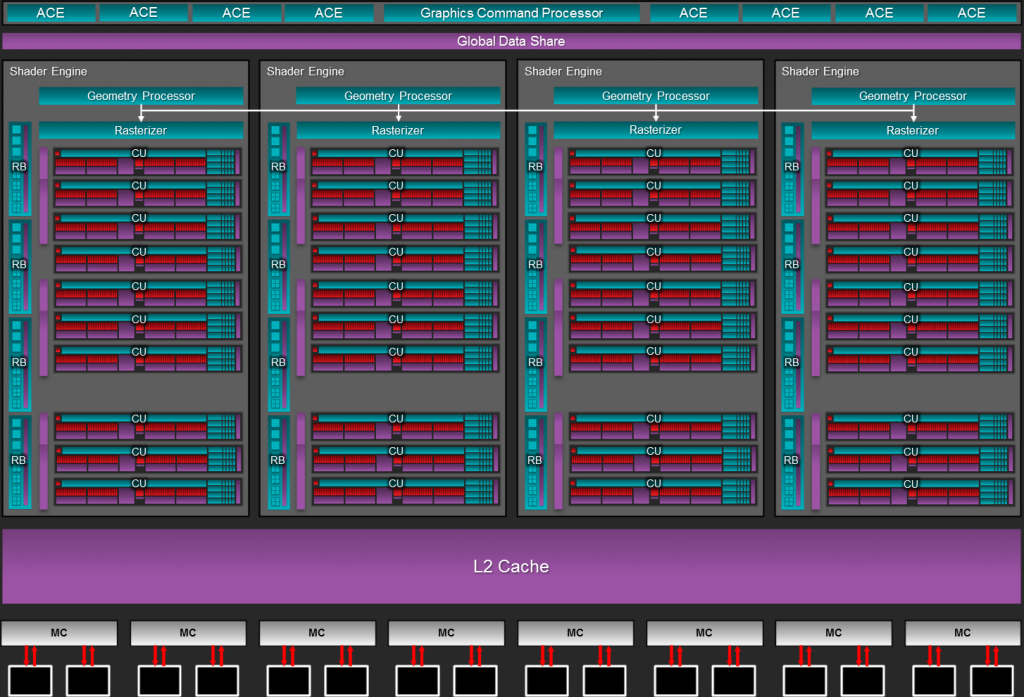Select Rasterizer in second Shader Engine from left
Screen dimensions: 1024x697
coord(398,130)
